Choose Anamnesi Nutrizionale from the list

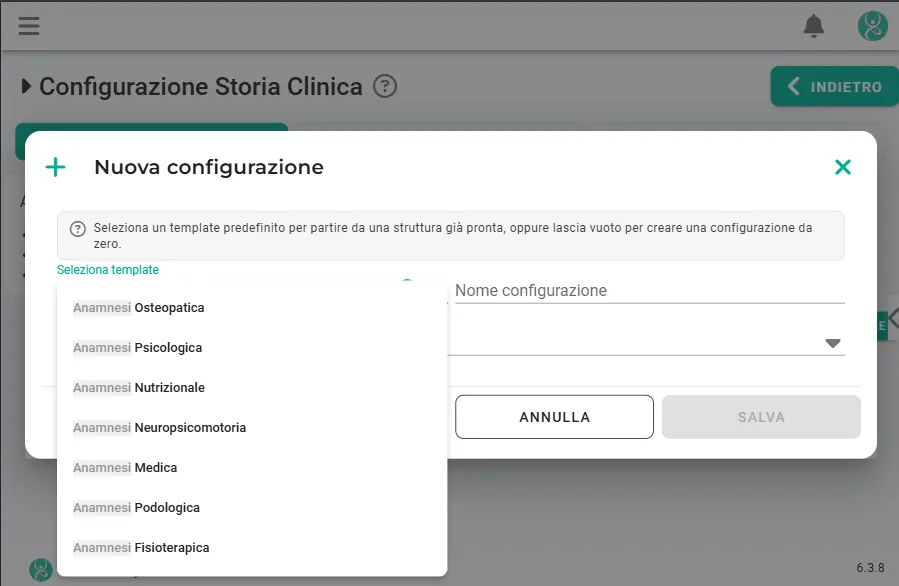(x=138, y=387)
